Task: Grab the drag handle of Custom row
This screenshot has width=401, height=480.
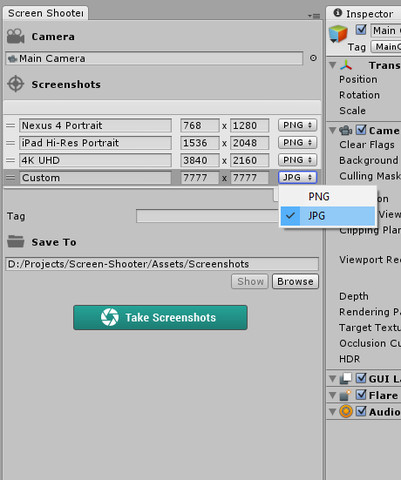Action: click(x=11, y=178)
